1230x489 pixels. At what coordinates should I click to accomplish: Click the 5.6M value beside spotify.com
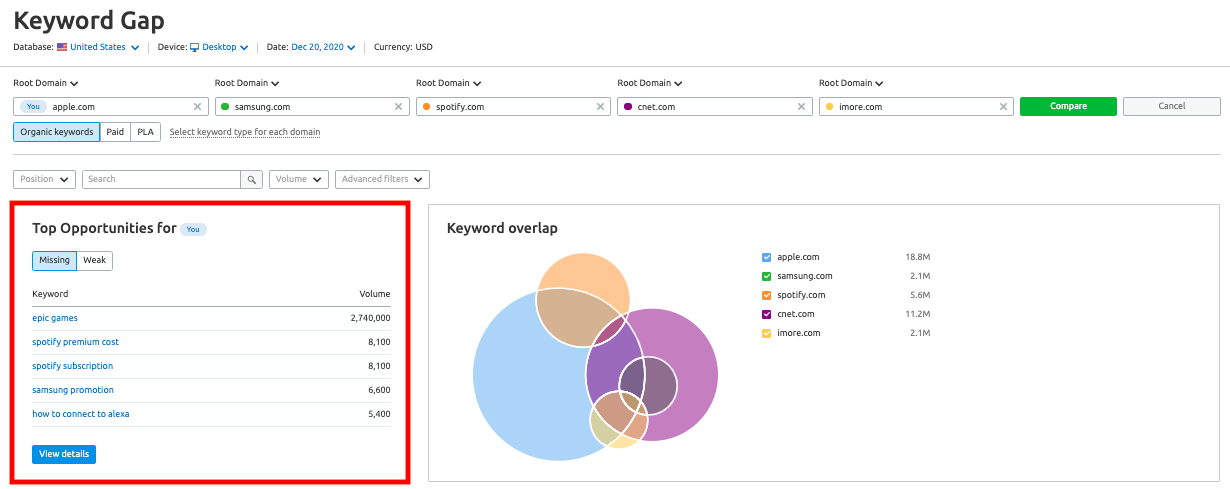point(920,295)
